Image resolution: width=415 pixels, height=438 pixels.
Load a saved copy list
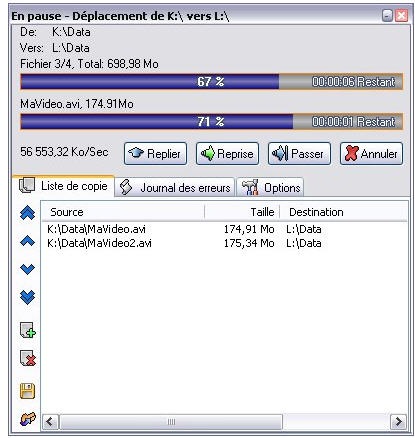coord(28,419)
